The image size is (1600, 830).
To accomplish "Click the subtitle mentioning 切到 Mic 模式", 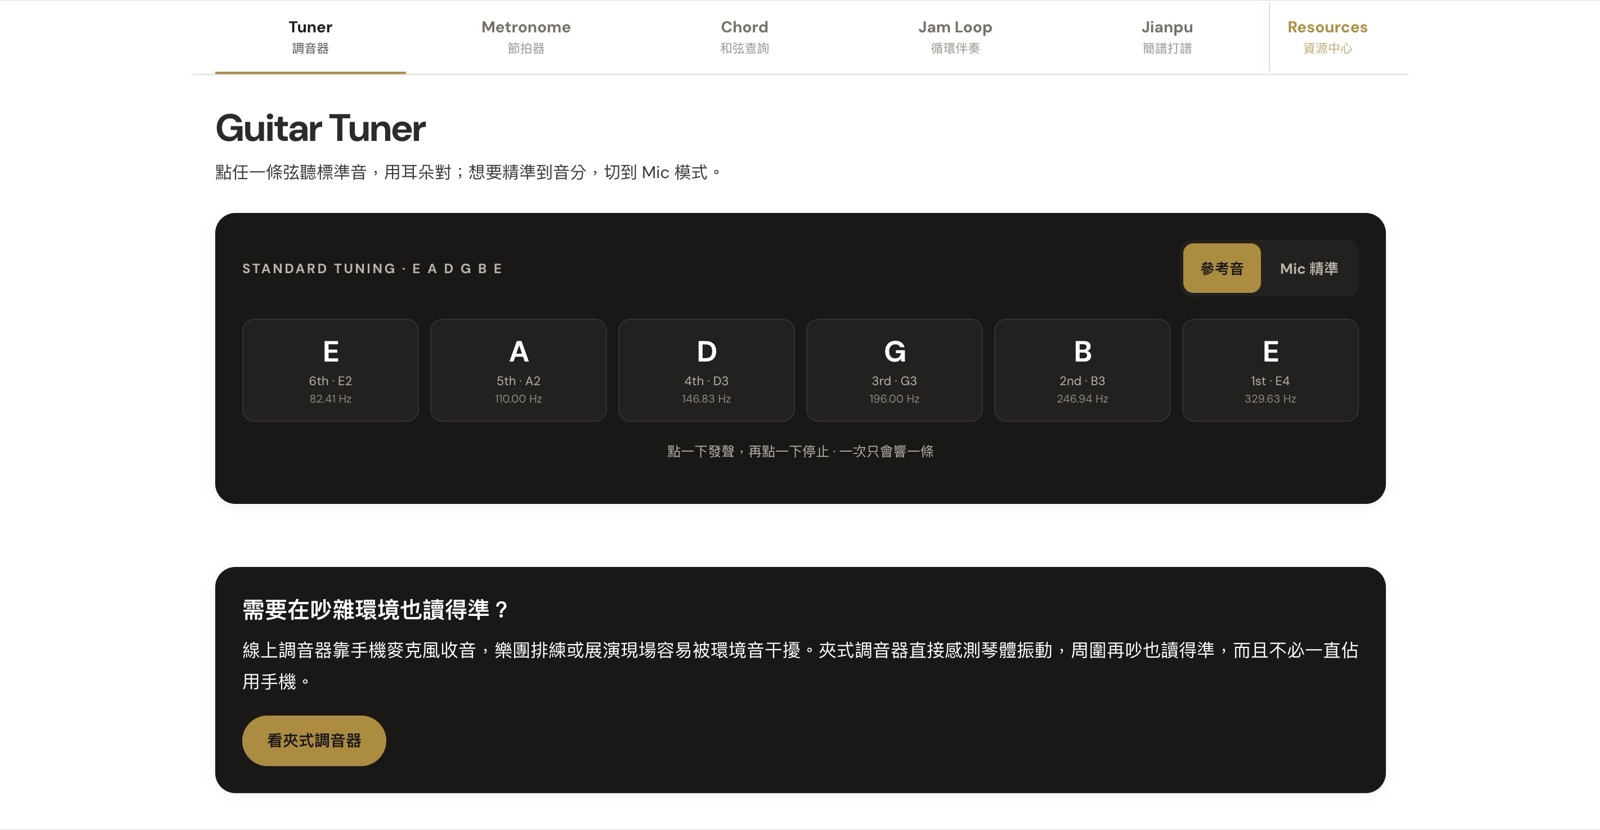I will (x=469, y=172).
